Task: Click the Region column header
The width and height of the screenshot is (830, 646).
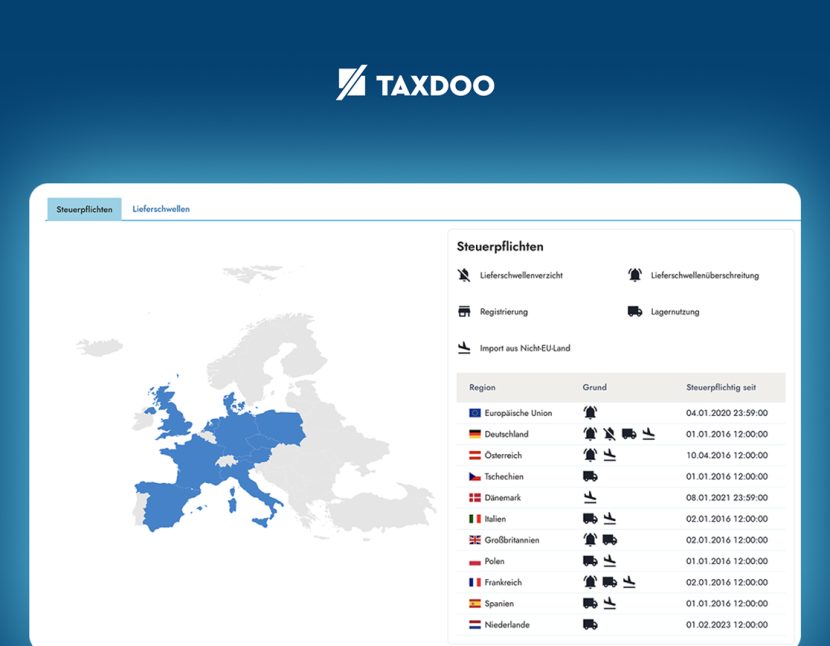Action: pos(482,387)
